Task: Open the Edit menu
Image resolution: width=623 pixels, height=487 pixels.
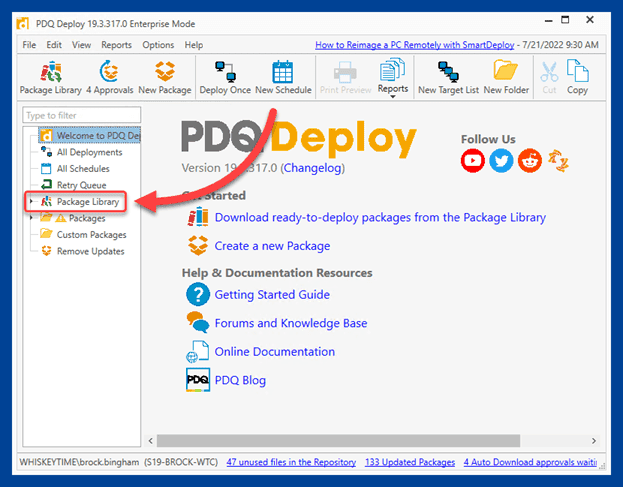Action: [x=54, y=45]
